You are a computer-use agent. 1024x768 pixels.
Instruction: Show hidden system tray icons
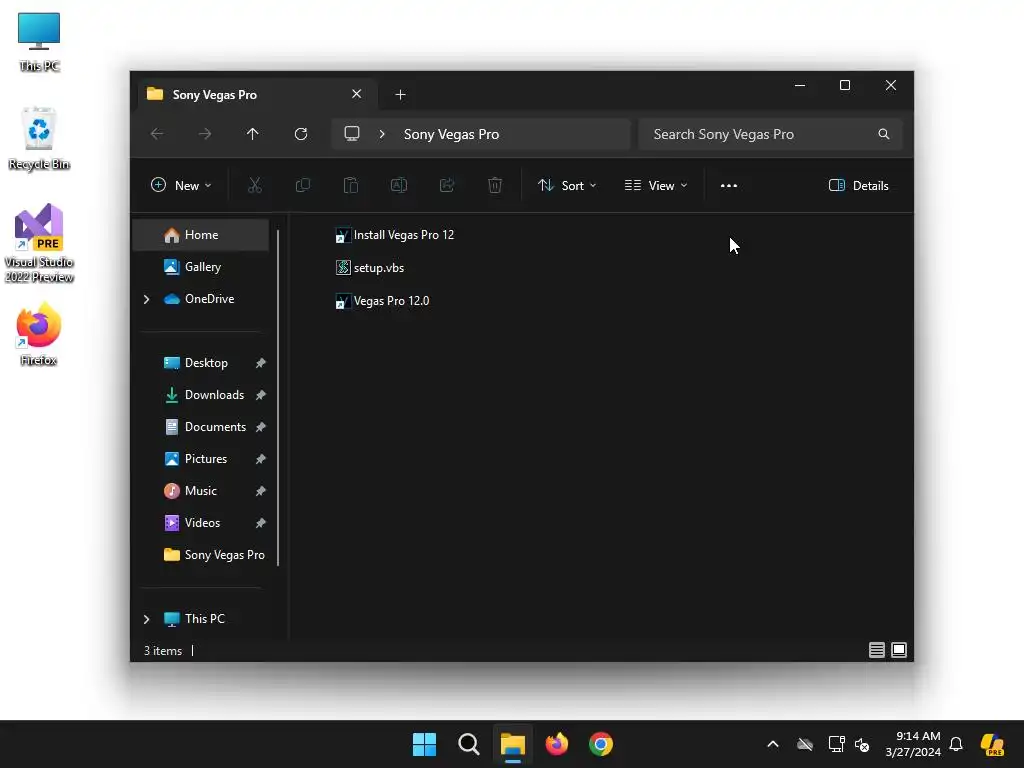coord(773,744)
